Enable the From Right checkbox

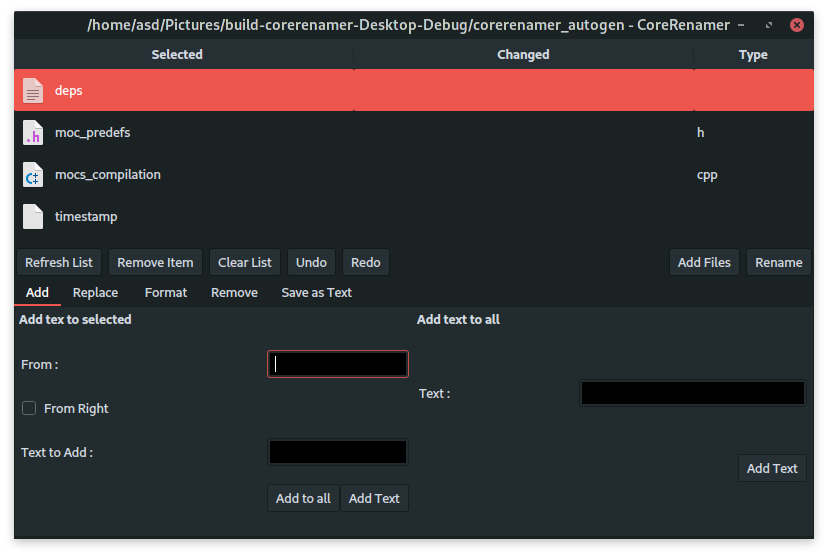coord(29,408)
